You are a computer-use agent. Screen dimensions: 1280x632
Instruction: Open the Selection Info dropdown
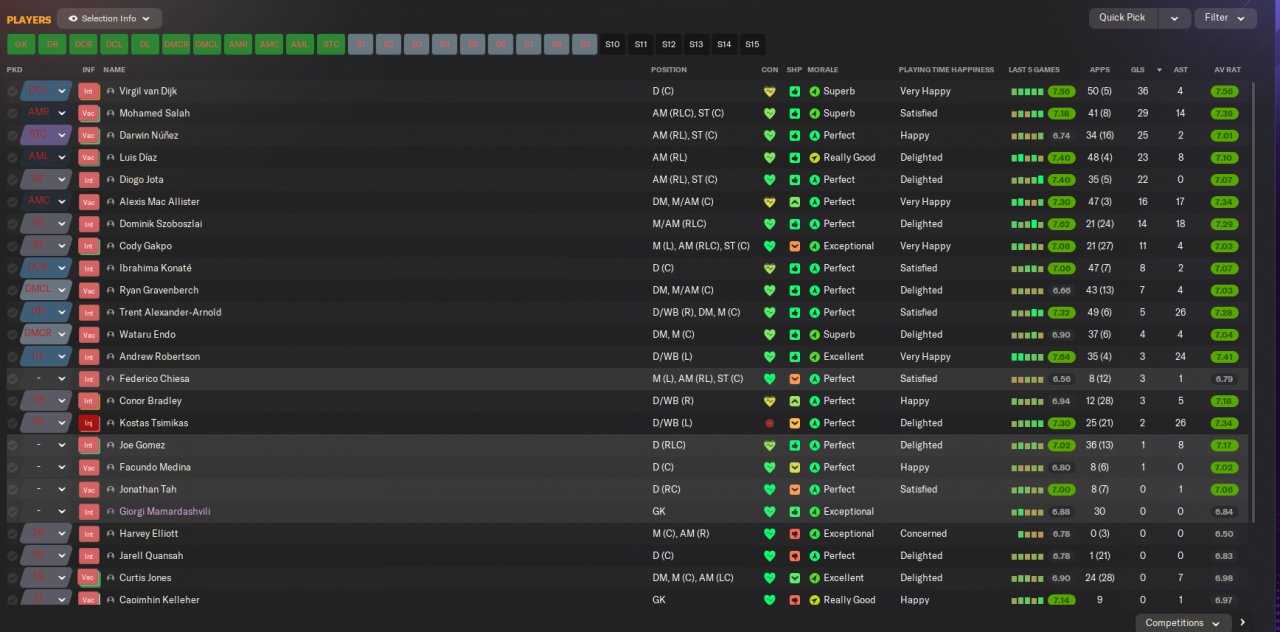click(109, 18)
